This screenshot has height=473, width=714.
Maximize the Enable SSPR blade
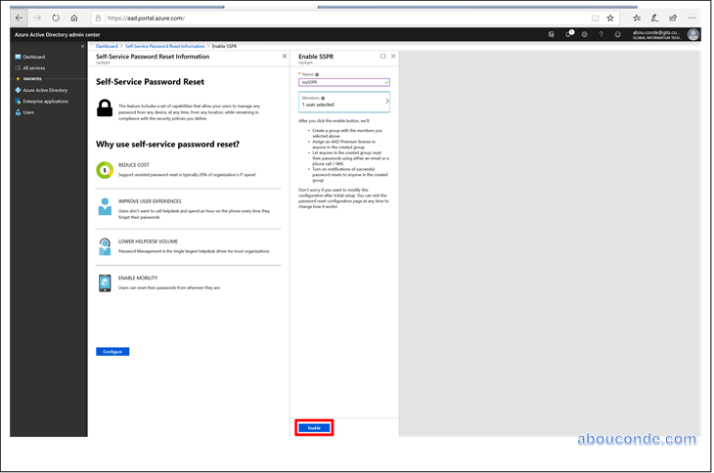tap(383, 56)
